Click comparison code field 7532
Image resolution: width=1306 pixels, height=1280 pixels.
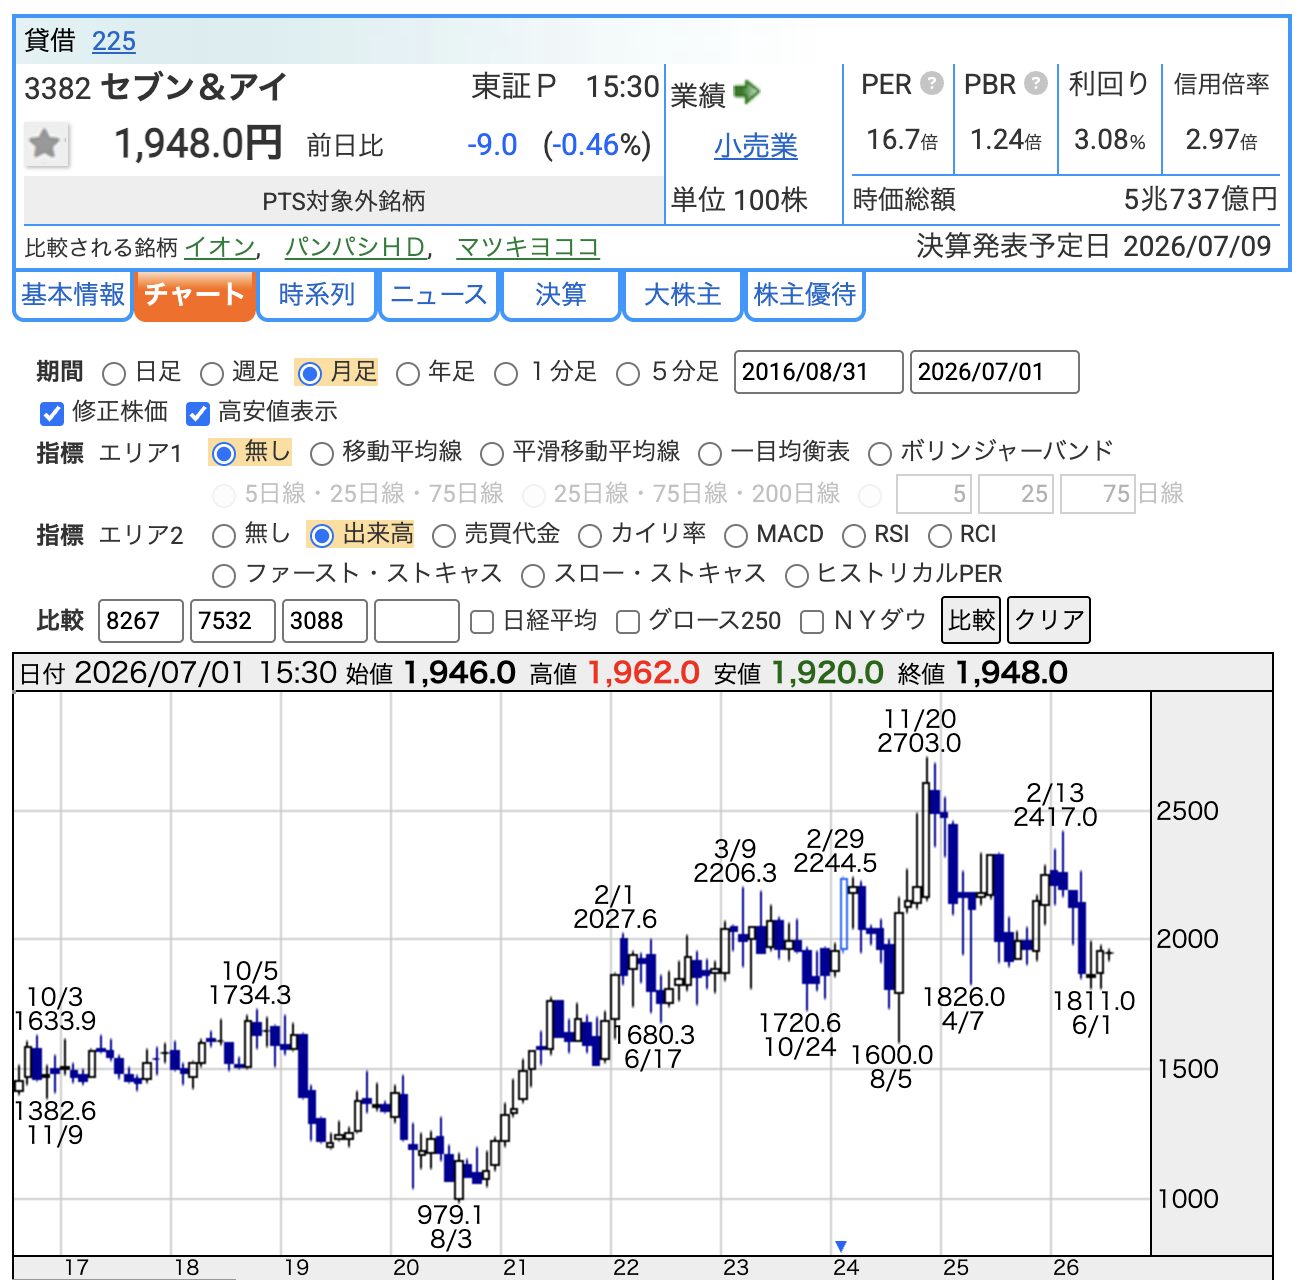click(x=233, y=621)
